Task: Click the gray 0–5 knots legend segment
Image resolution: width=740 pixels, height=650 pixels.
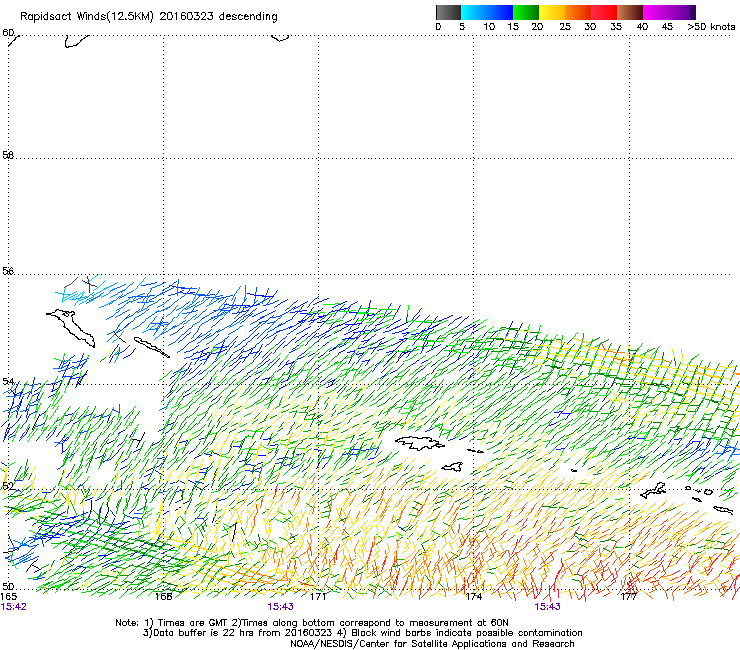Action: pos(448,12)
